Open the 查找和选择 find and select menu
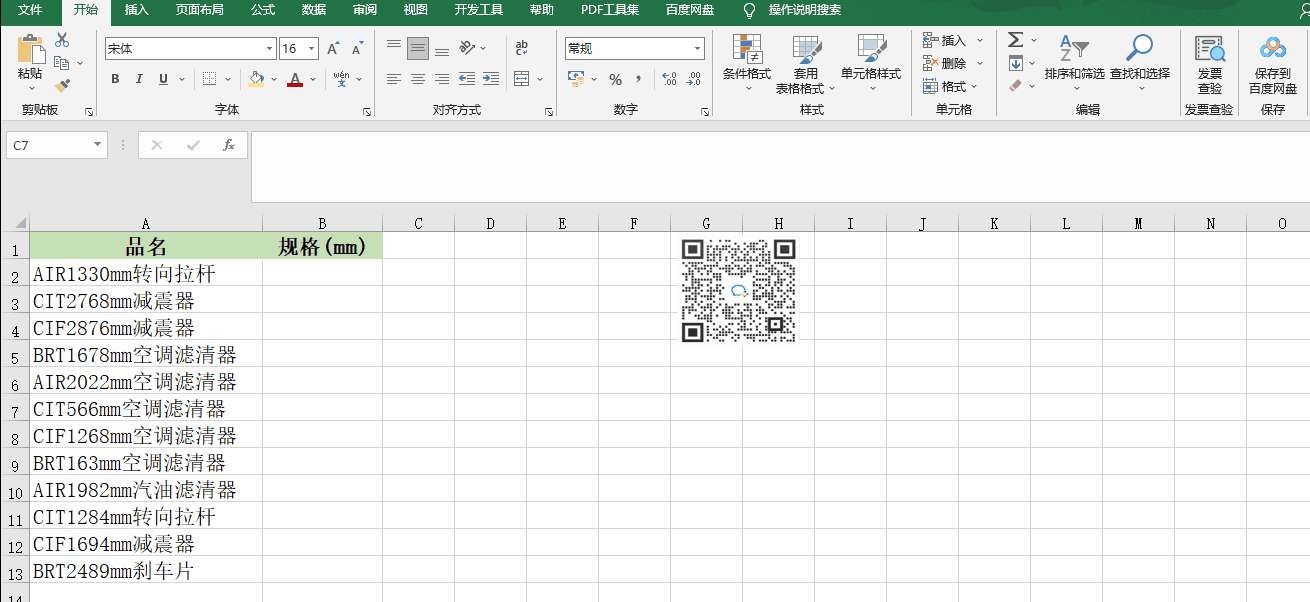 [x=1140, y=64]
